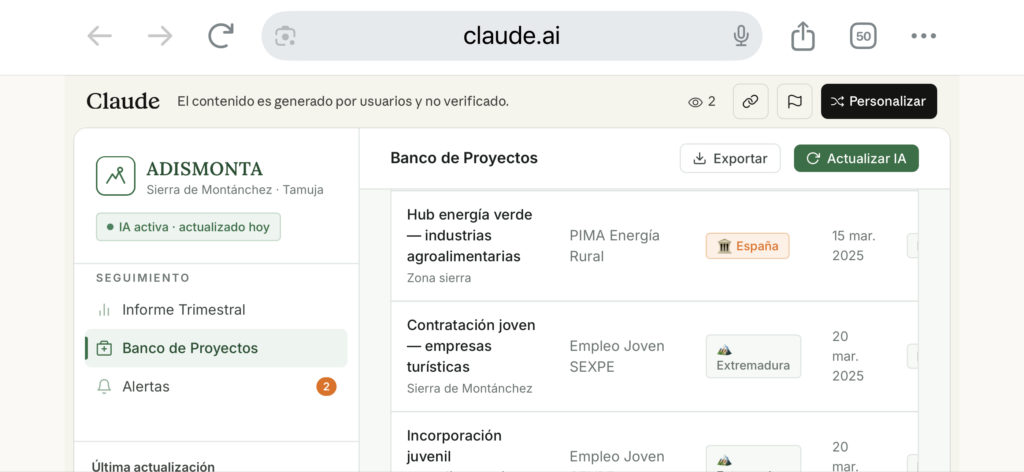
Task: Open Informe Trimestral in sidebar
Action: (x=183, y=310)
